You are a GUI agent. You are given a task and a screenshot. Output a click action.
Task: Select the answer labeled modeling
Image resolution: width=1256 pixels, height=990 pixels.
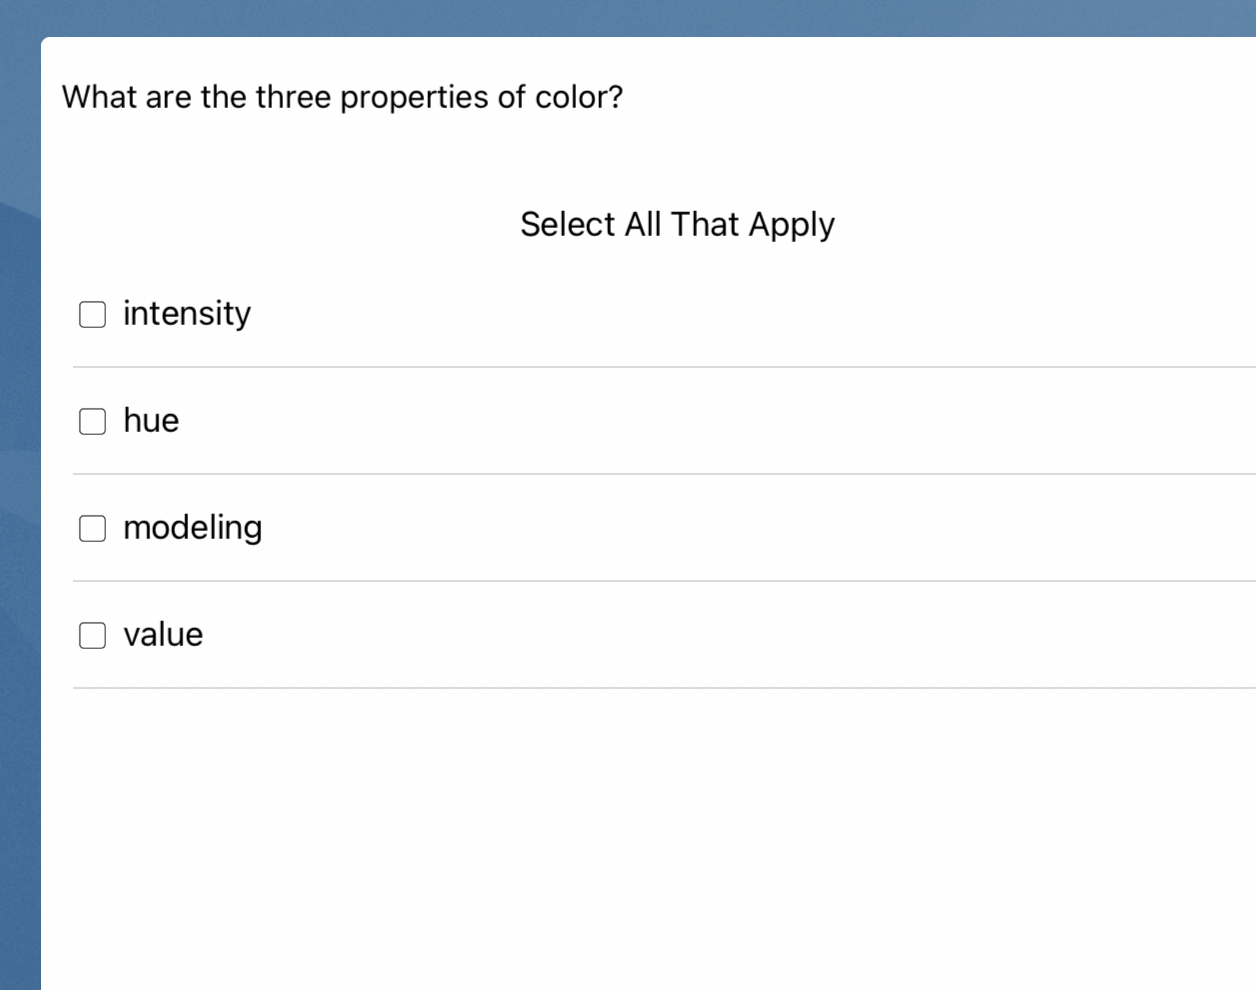(192, 528)
